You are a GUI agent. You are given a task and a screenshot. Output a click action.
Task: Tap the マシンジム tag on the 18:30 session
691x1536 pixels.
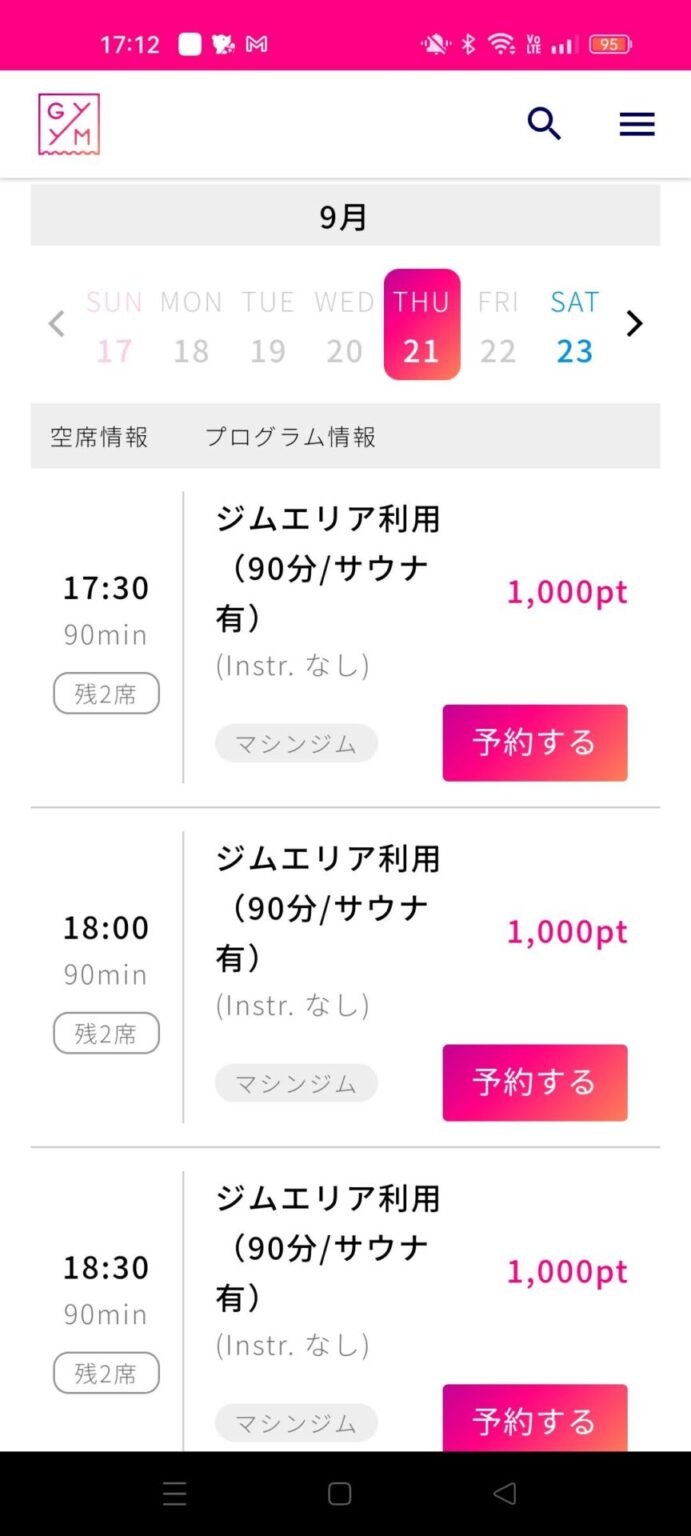pyautogui.click(x=296, y=1422)
